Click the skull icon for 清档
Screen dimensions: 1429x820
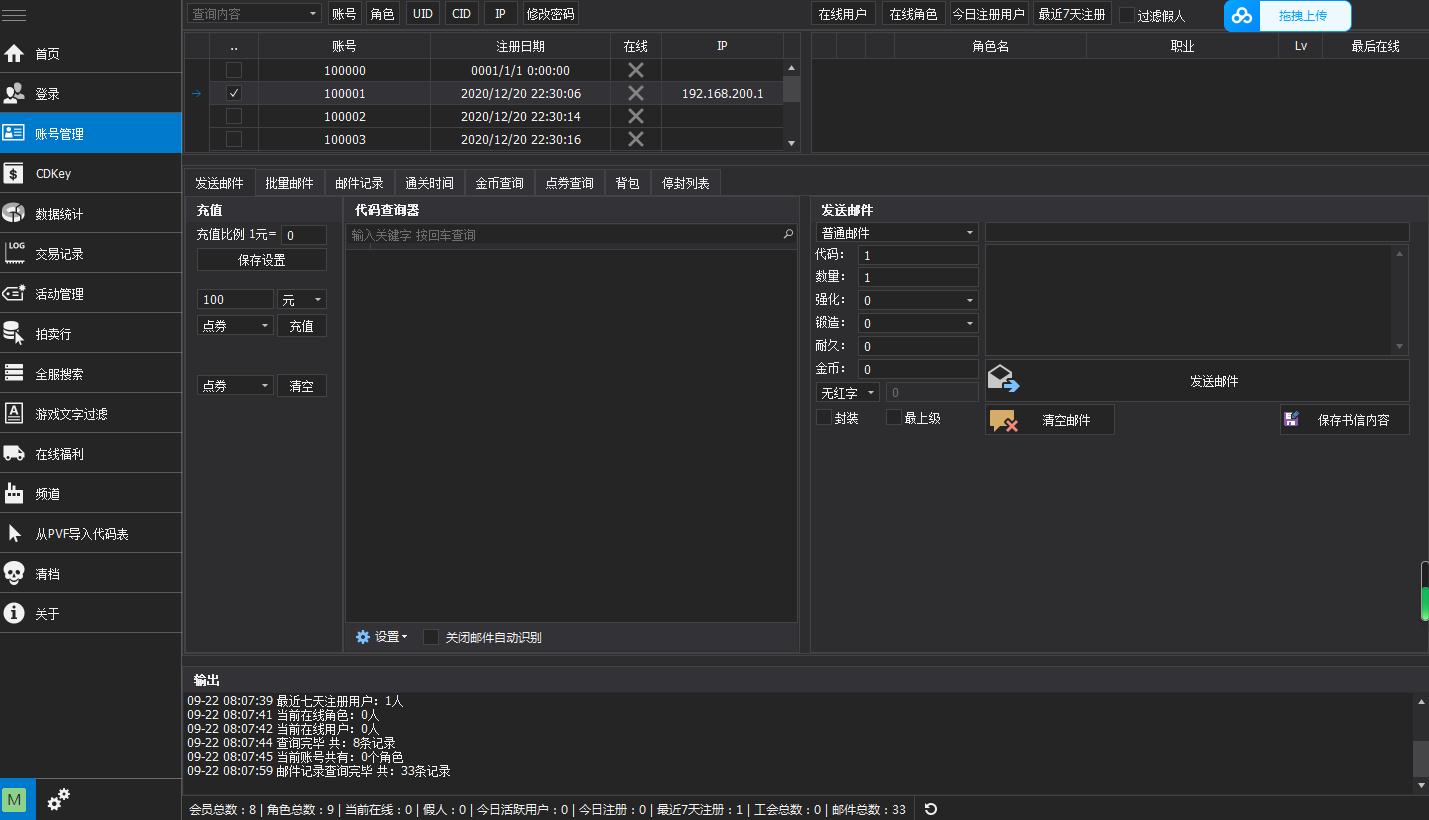click(x=14, y=573)
